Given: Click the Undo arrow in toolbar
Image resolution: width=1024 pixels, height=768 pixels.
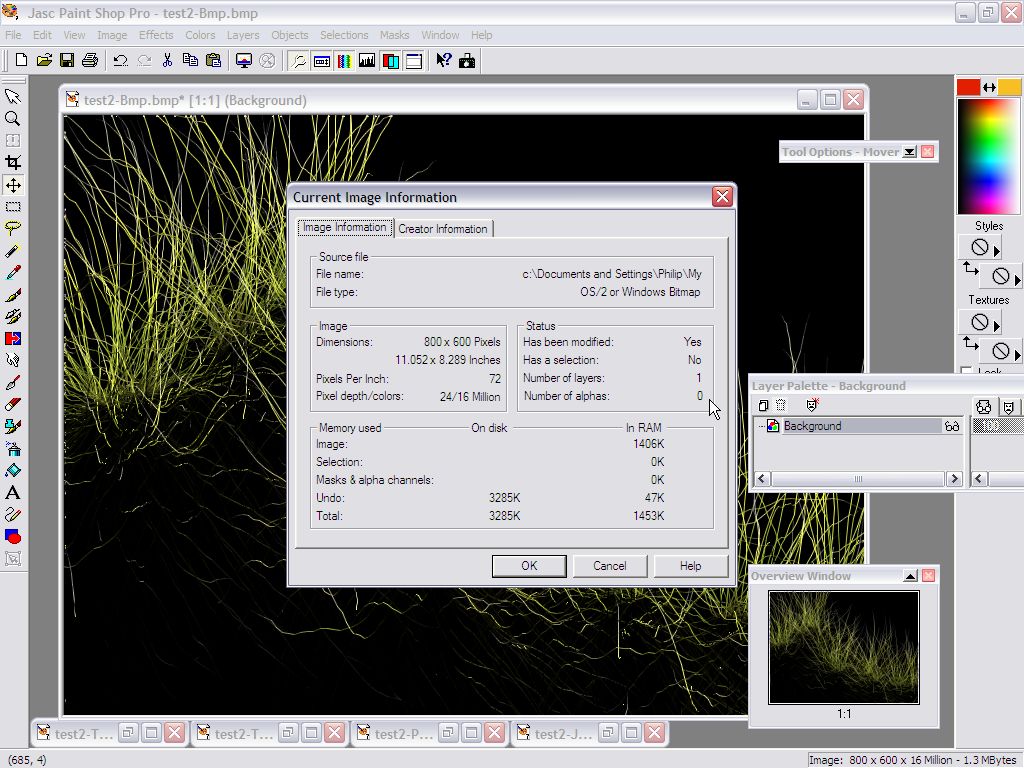Looking at the screenshot, I should click(x=120, y=61).
